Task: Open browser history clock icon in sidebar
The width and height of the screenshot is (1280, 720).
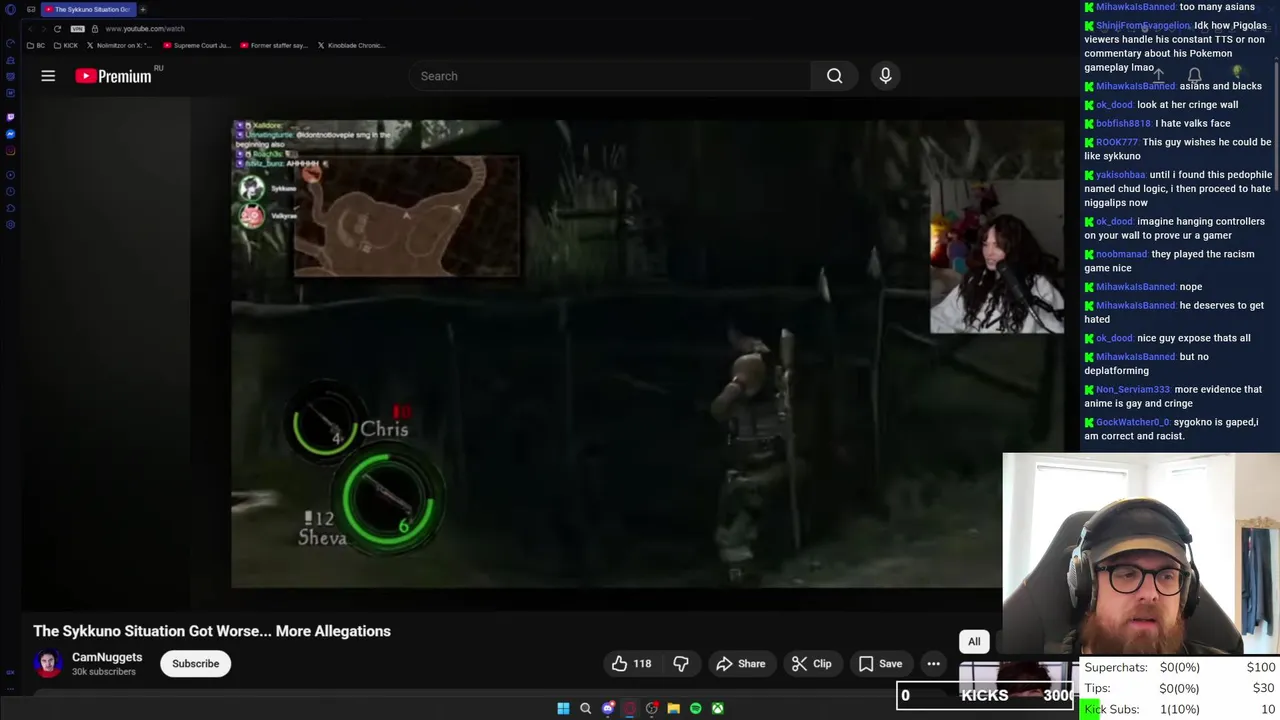Action: coord(10,191)
